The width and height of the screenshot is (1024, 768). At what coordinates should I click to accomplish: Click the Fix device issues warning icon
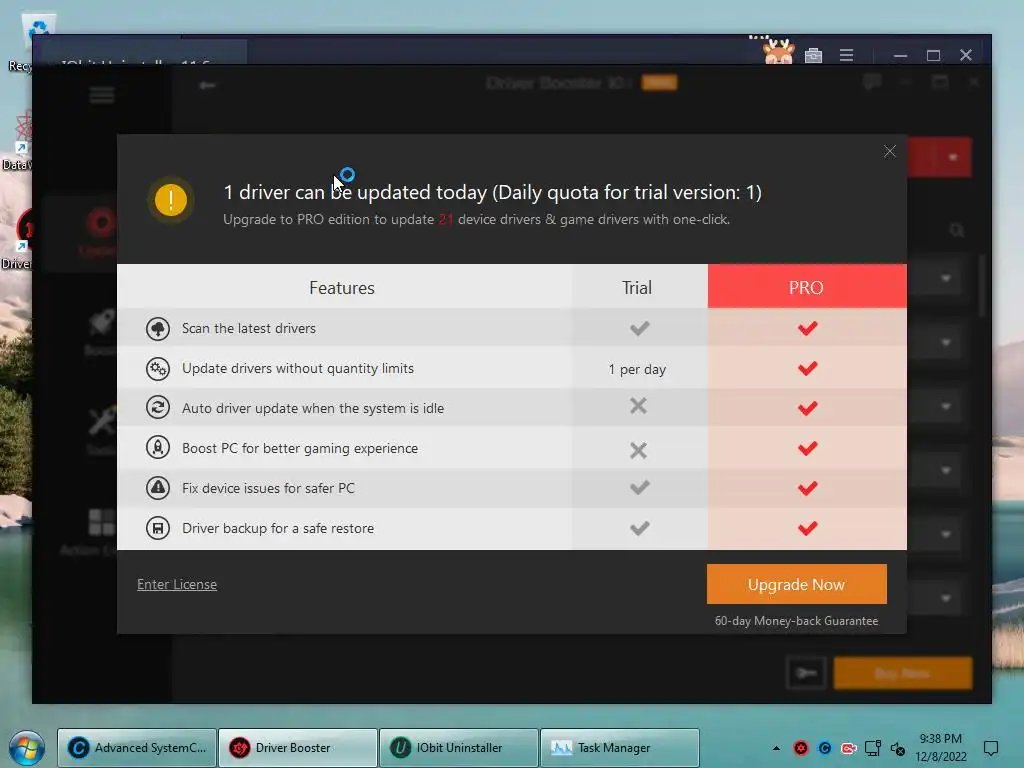[157, 488]
